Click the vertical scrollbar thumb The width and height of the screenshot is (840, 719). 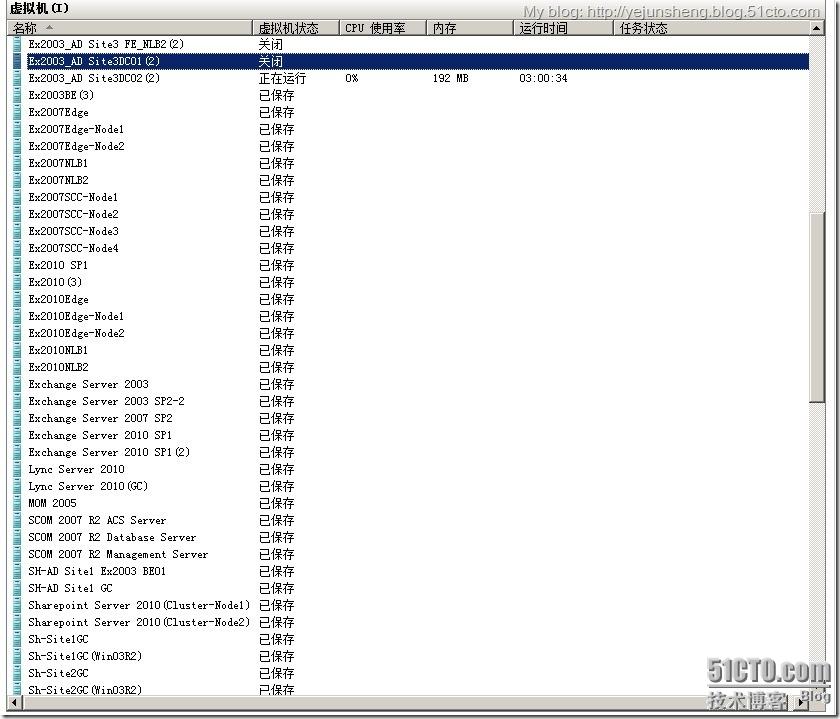[x=816, y=306]
